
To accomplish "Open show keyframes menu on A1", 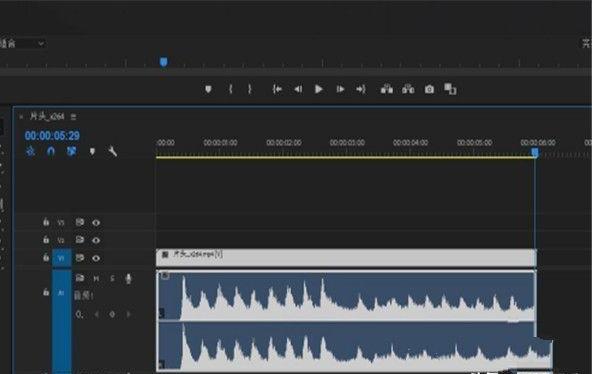I will [x=79, y=314].
